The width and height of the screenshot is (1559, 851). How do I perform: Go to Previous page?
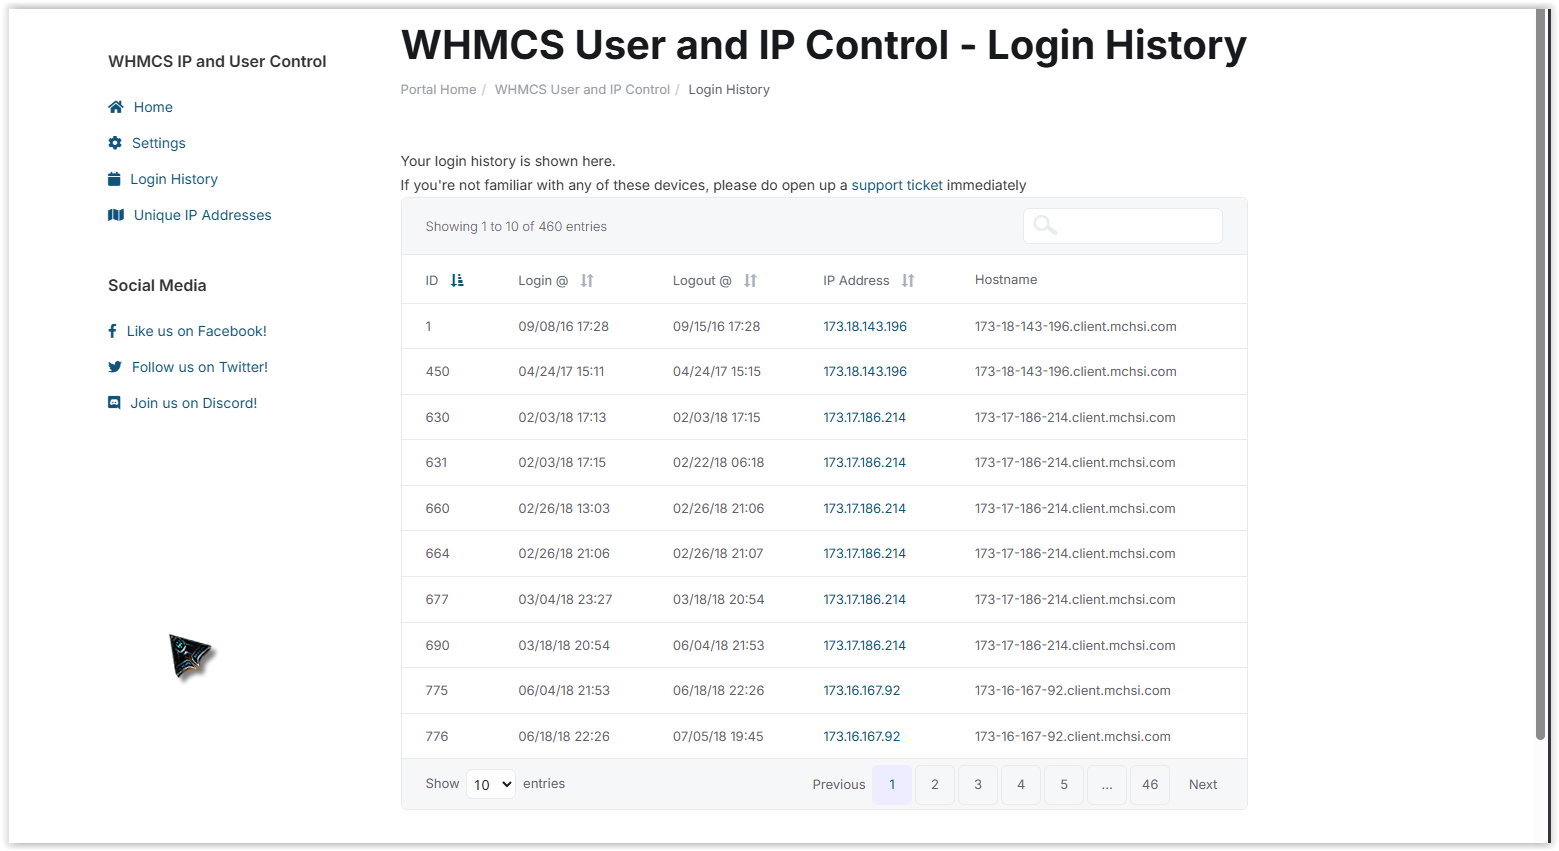coord(839,785)
